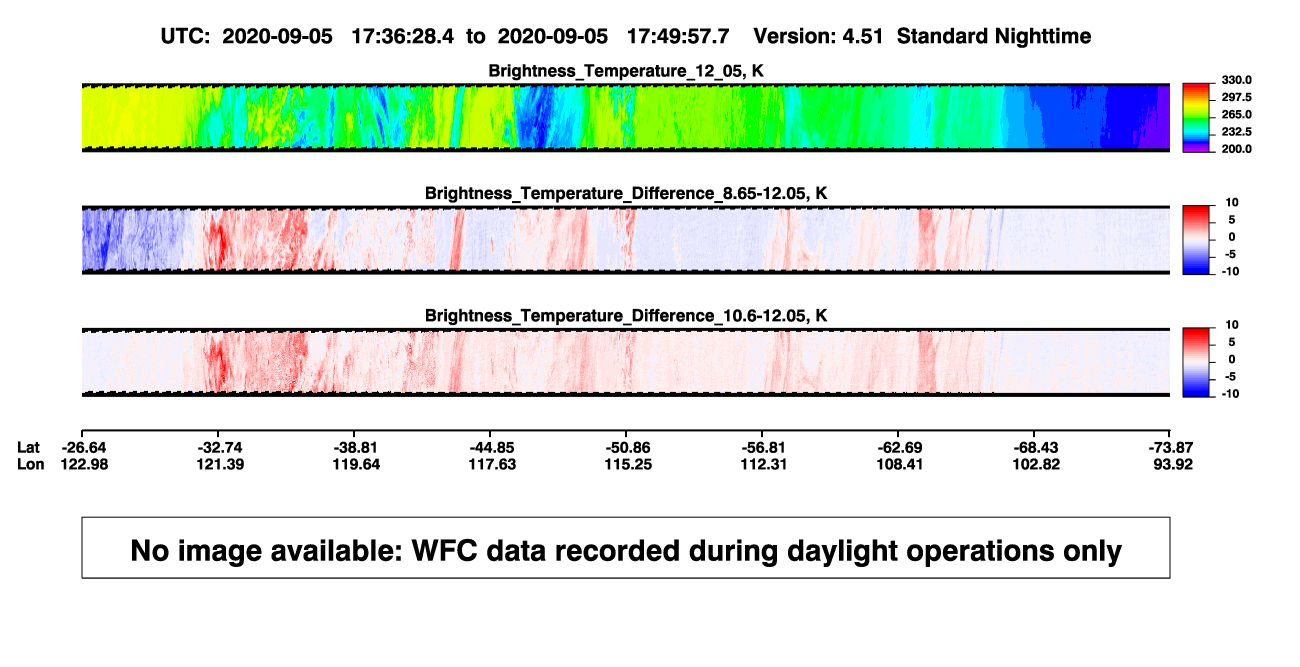1300x667 pixels.
Task: Click the Brightness Temperature 12_05 image strip
Action: pyautogui.click(x=626, y=117)
